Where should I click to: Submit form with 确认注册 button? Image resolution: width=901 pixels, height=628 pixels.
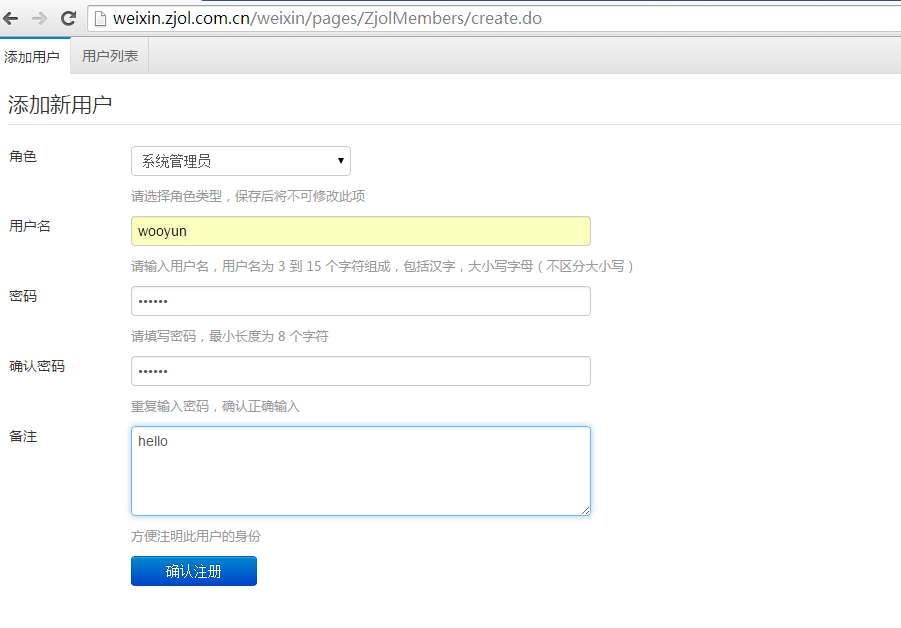coord(194,571)
